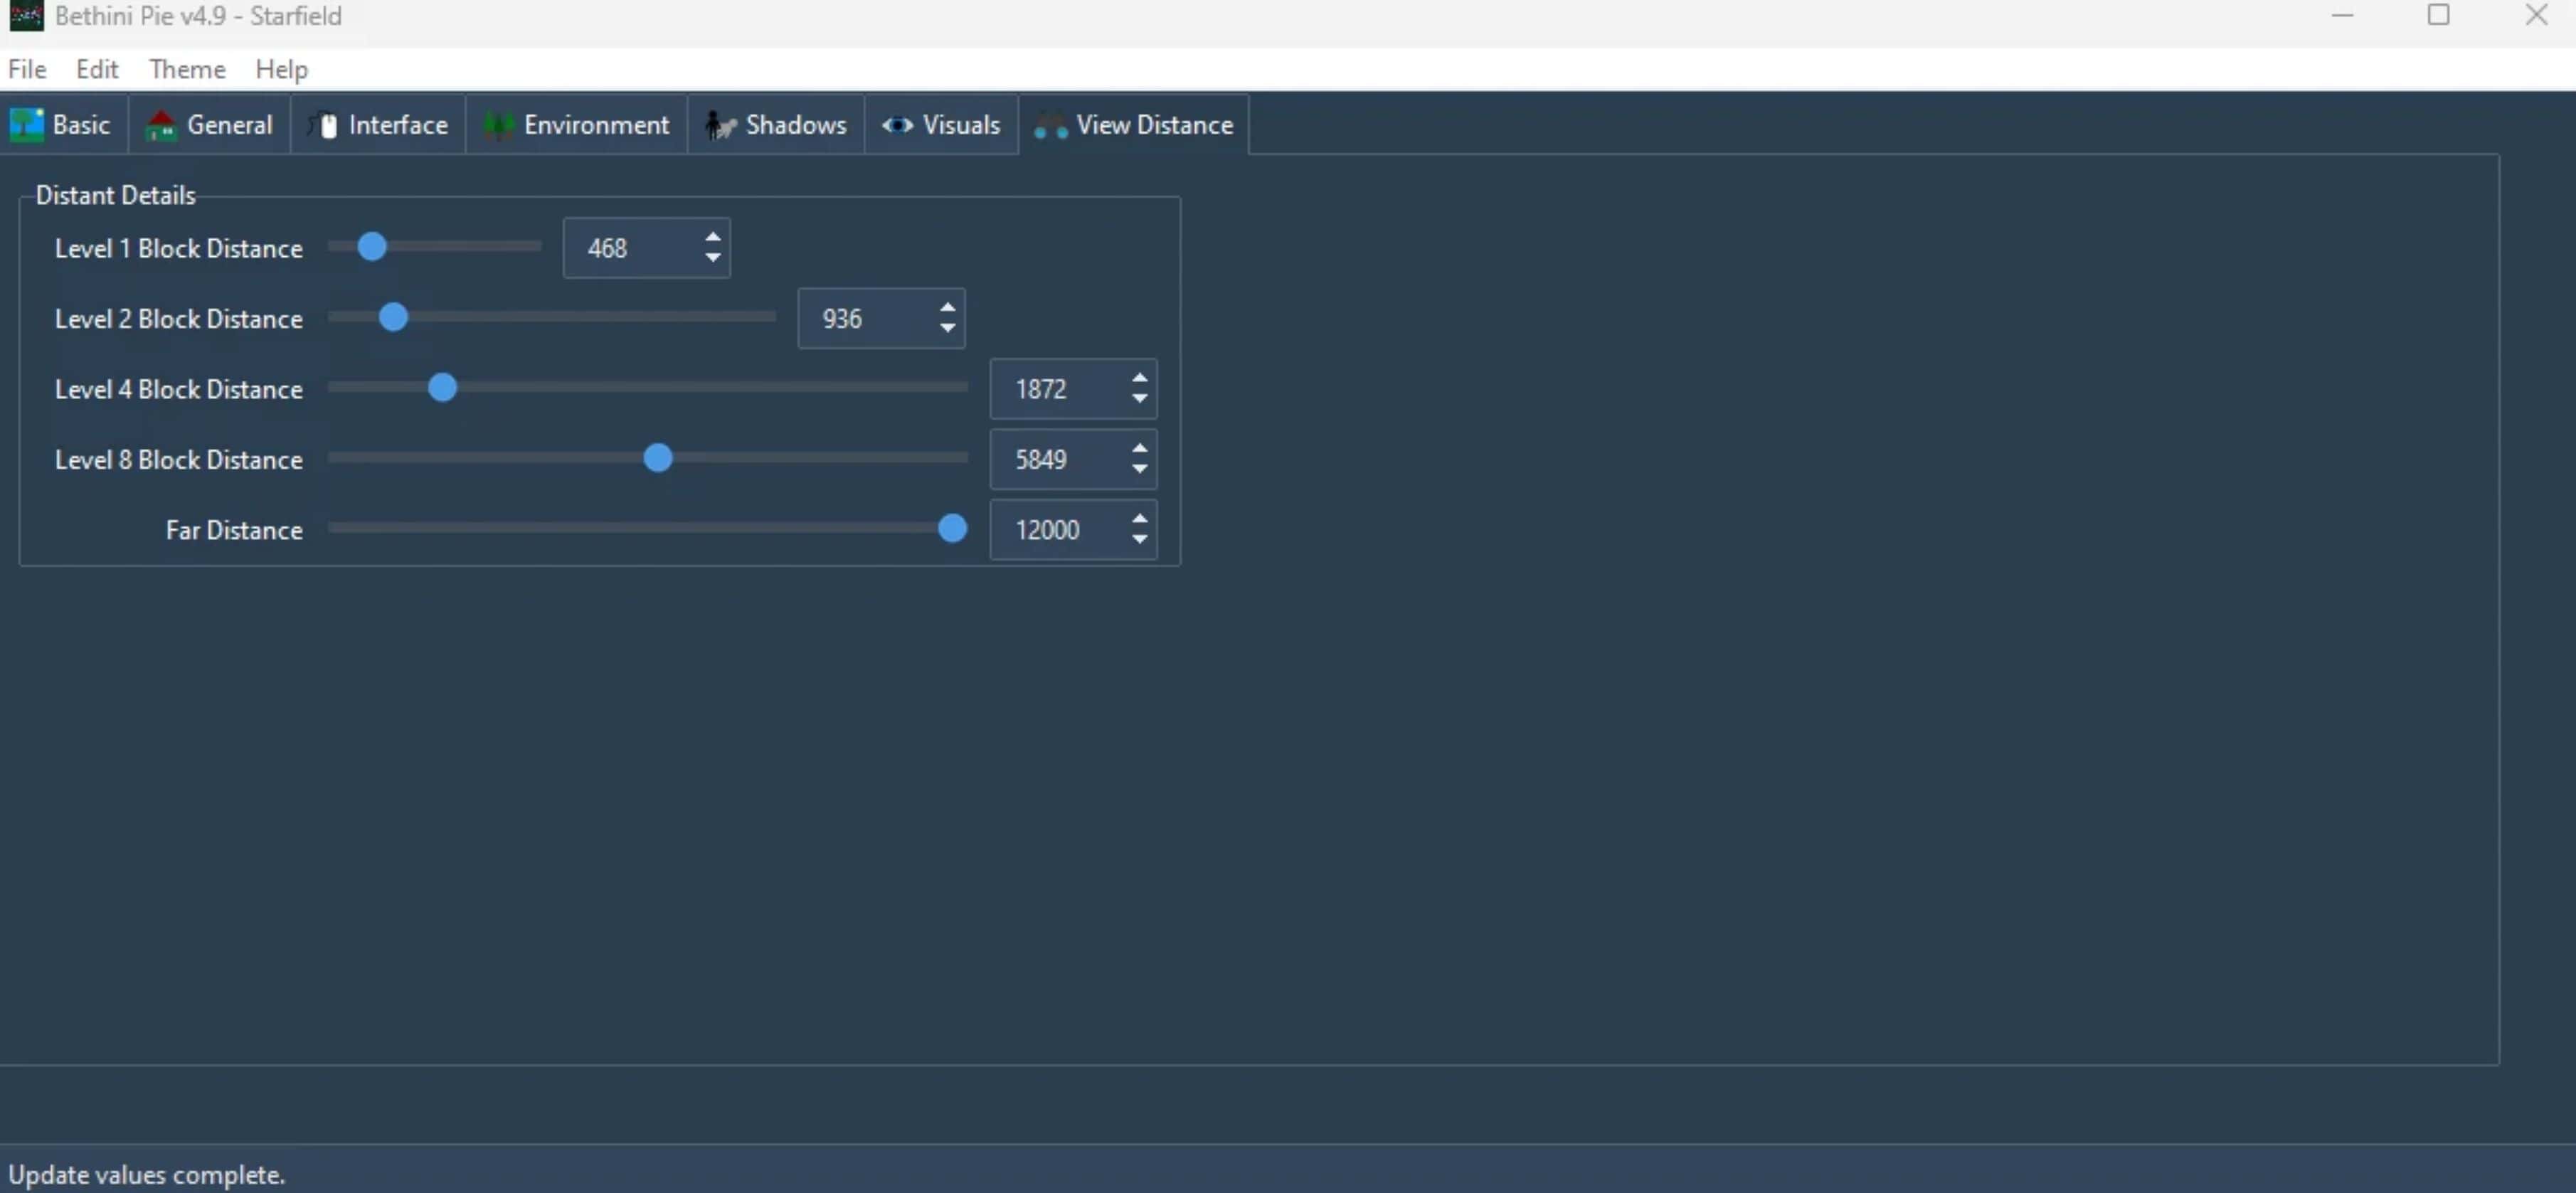2576x1193 pixels.
Task: Click the Visuals tab eye icon
Action: pos(897,125)
